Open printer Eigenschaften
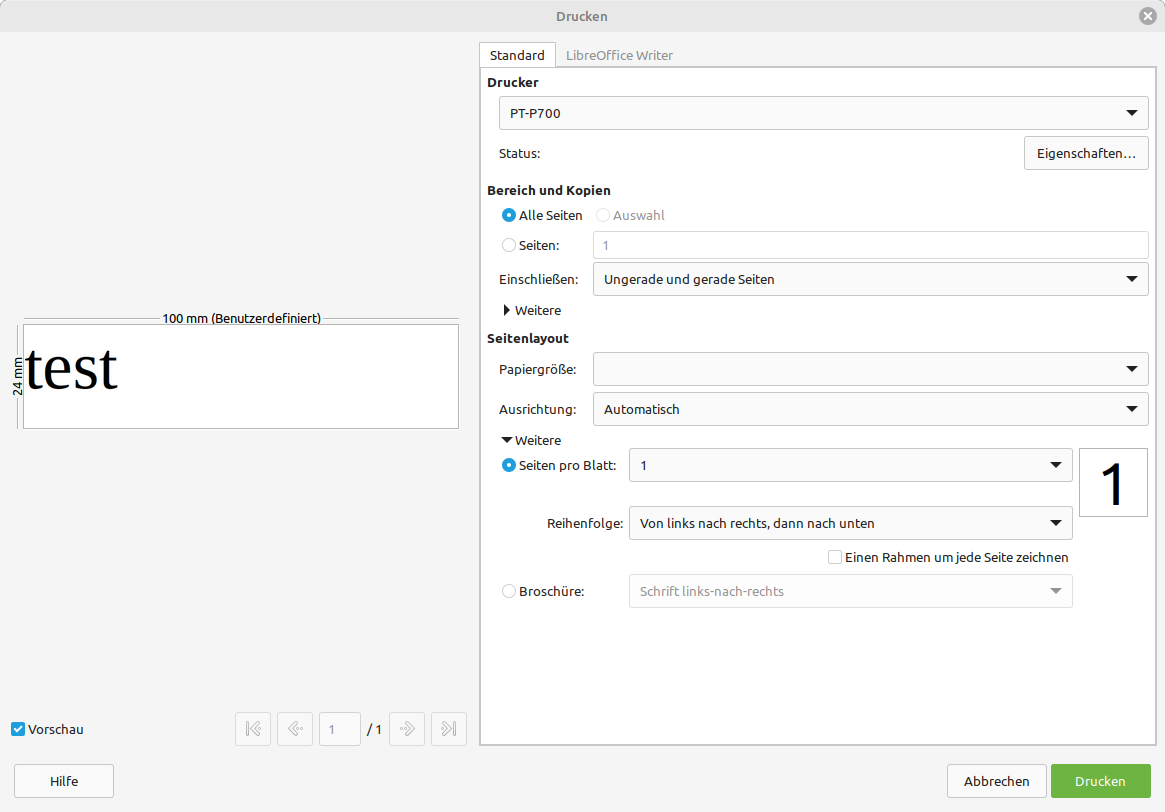 (x=1086, y=153)
